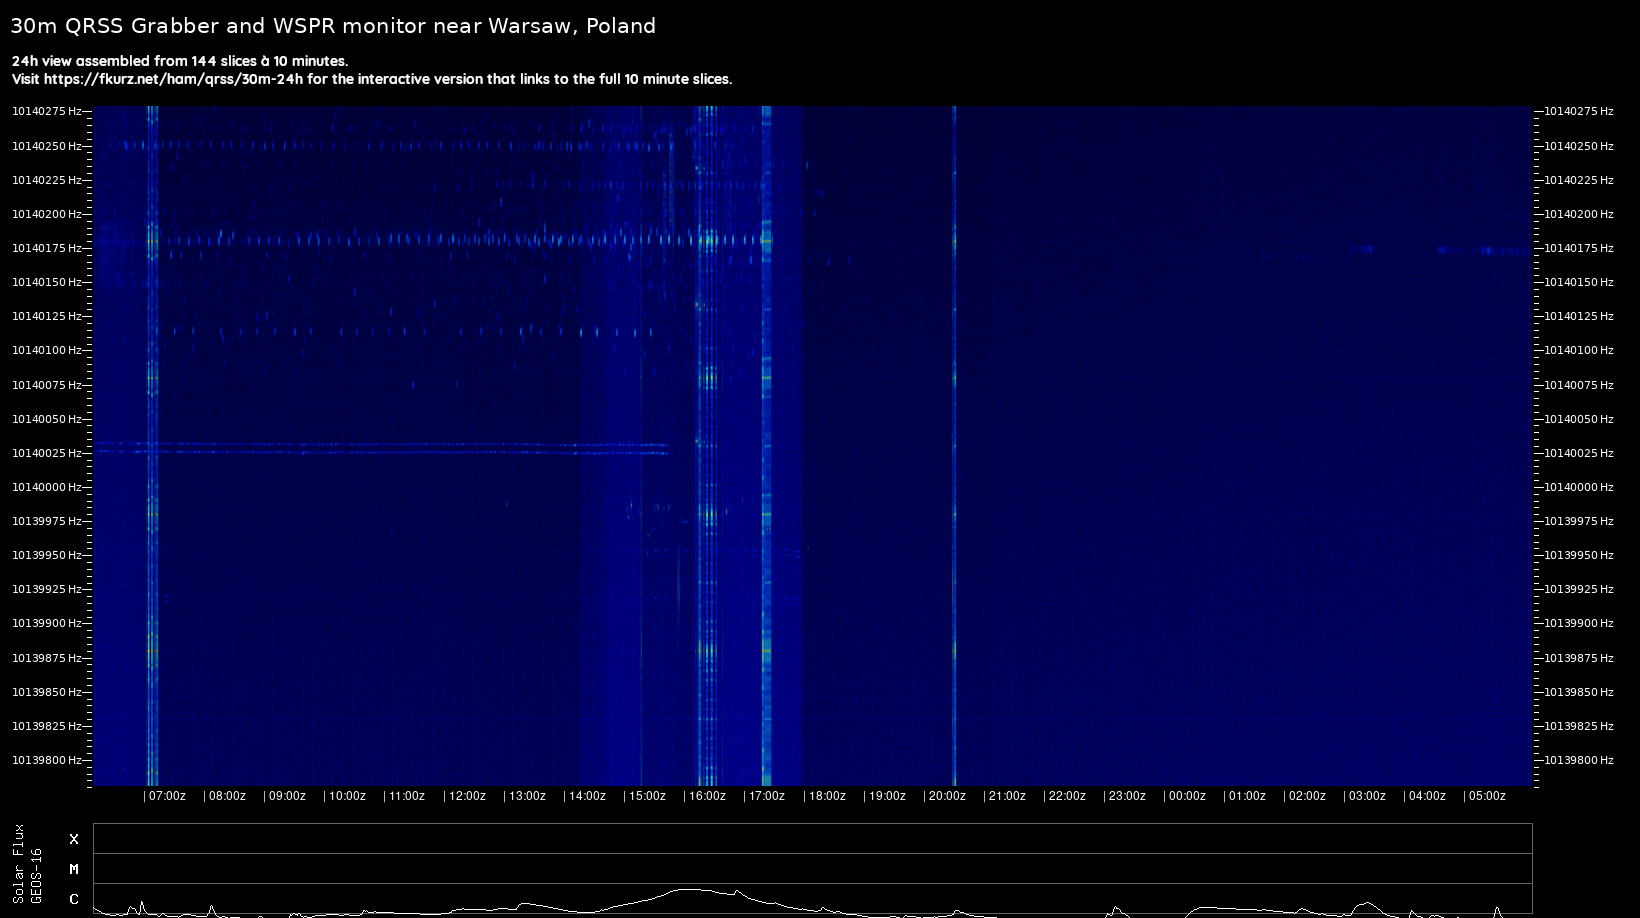The image size is (1640, 918).
Task: Click the page title about 30m QRSS Grabber
Action: pyautogui.click(x=333, y=26)
